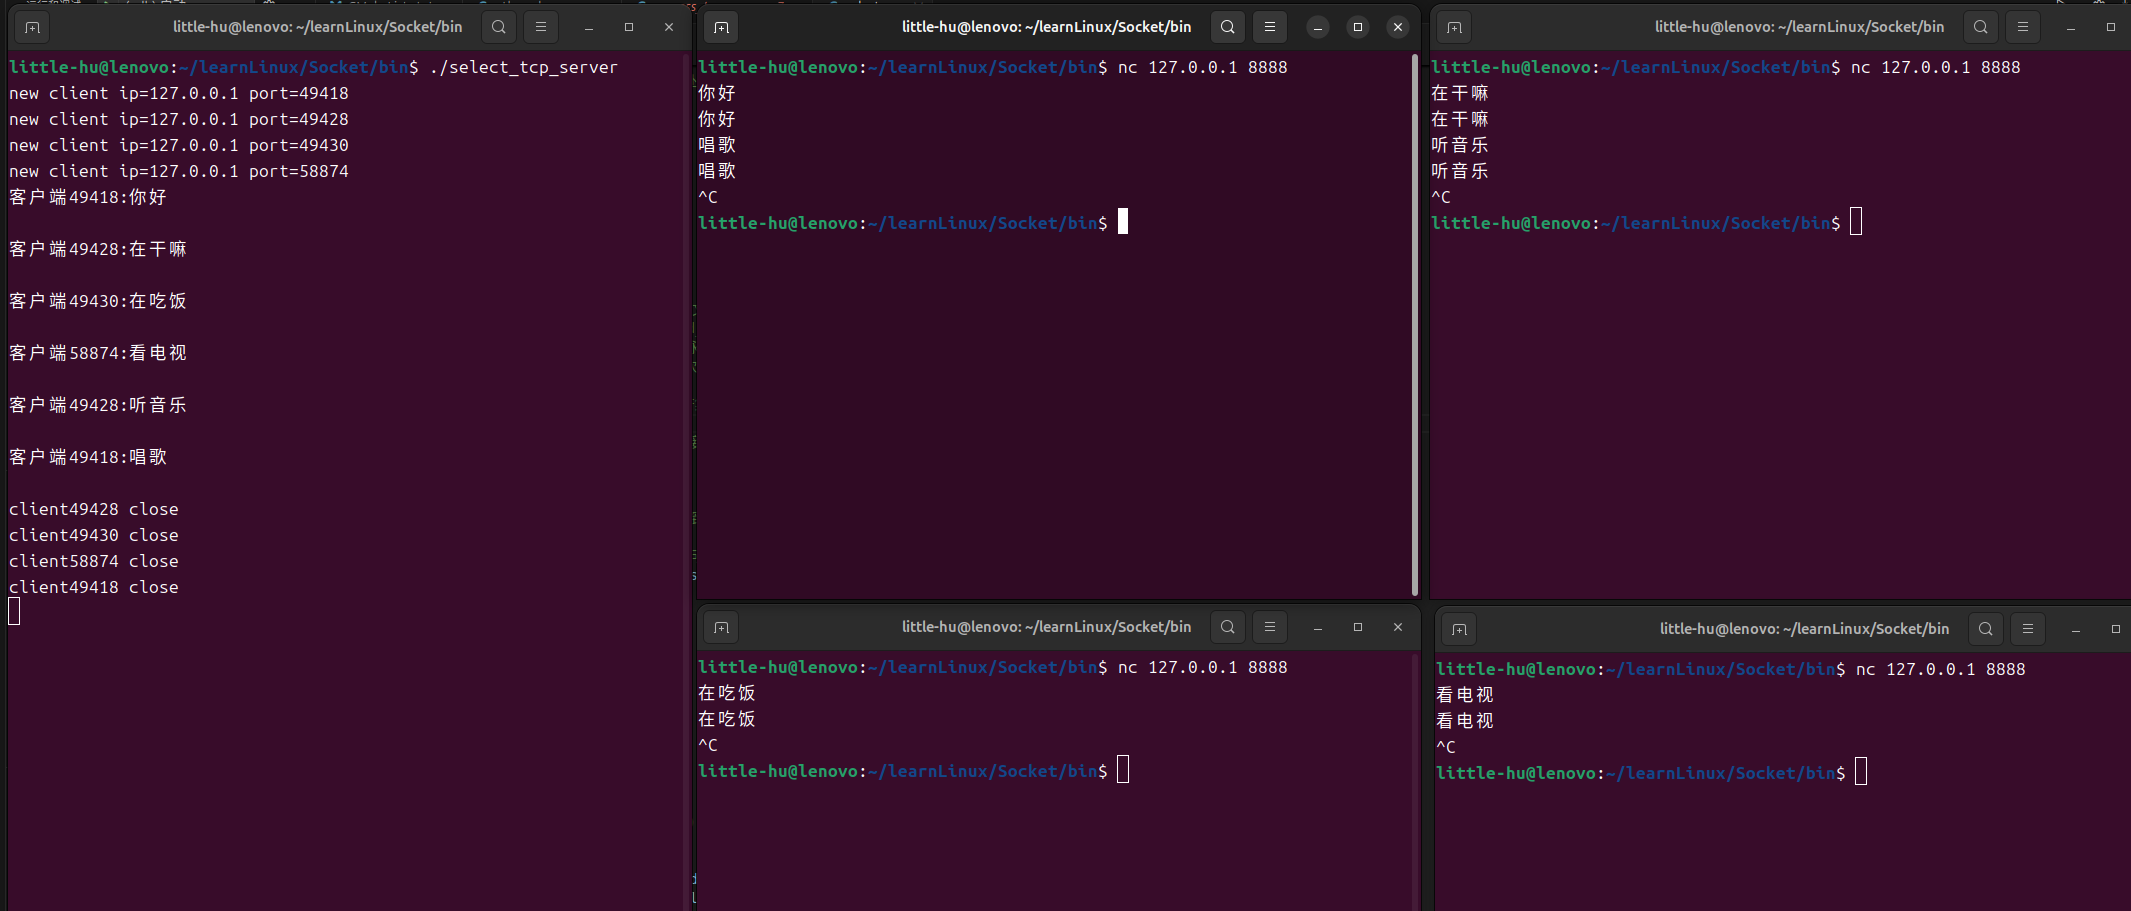
Task: Click the line 'new client ip=127.0.0.1 port=49418'
Action: (x=179, y=93)
